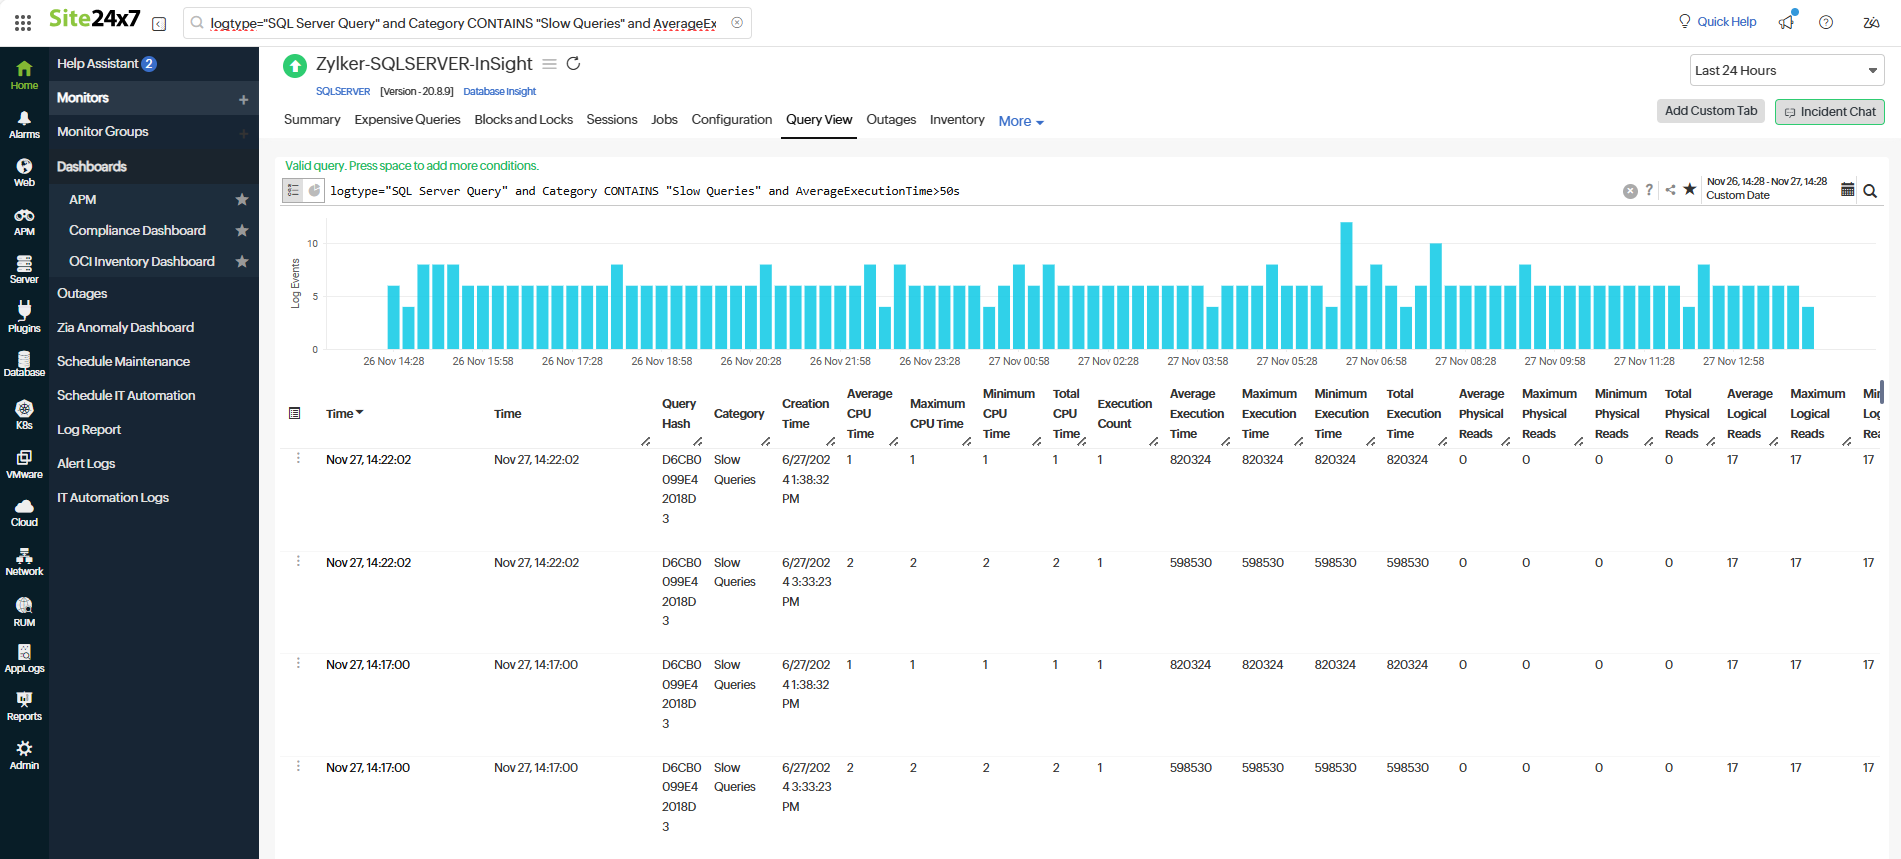
Task: Follow the SQLSERVER type link
Action: 343,91
